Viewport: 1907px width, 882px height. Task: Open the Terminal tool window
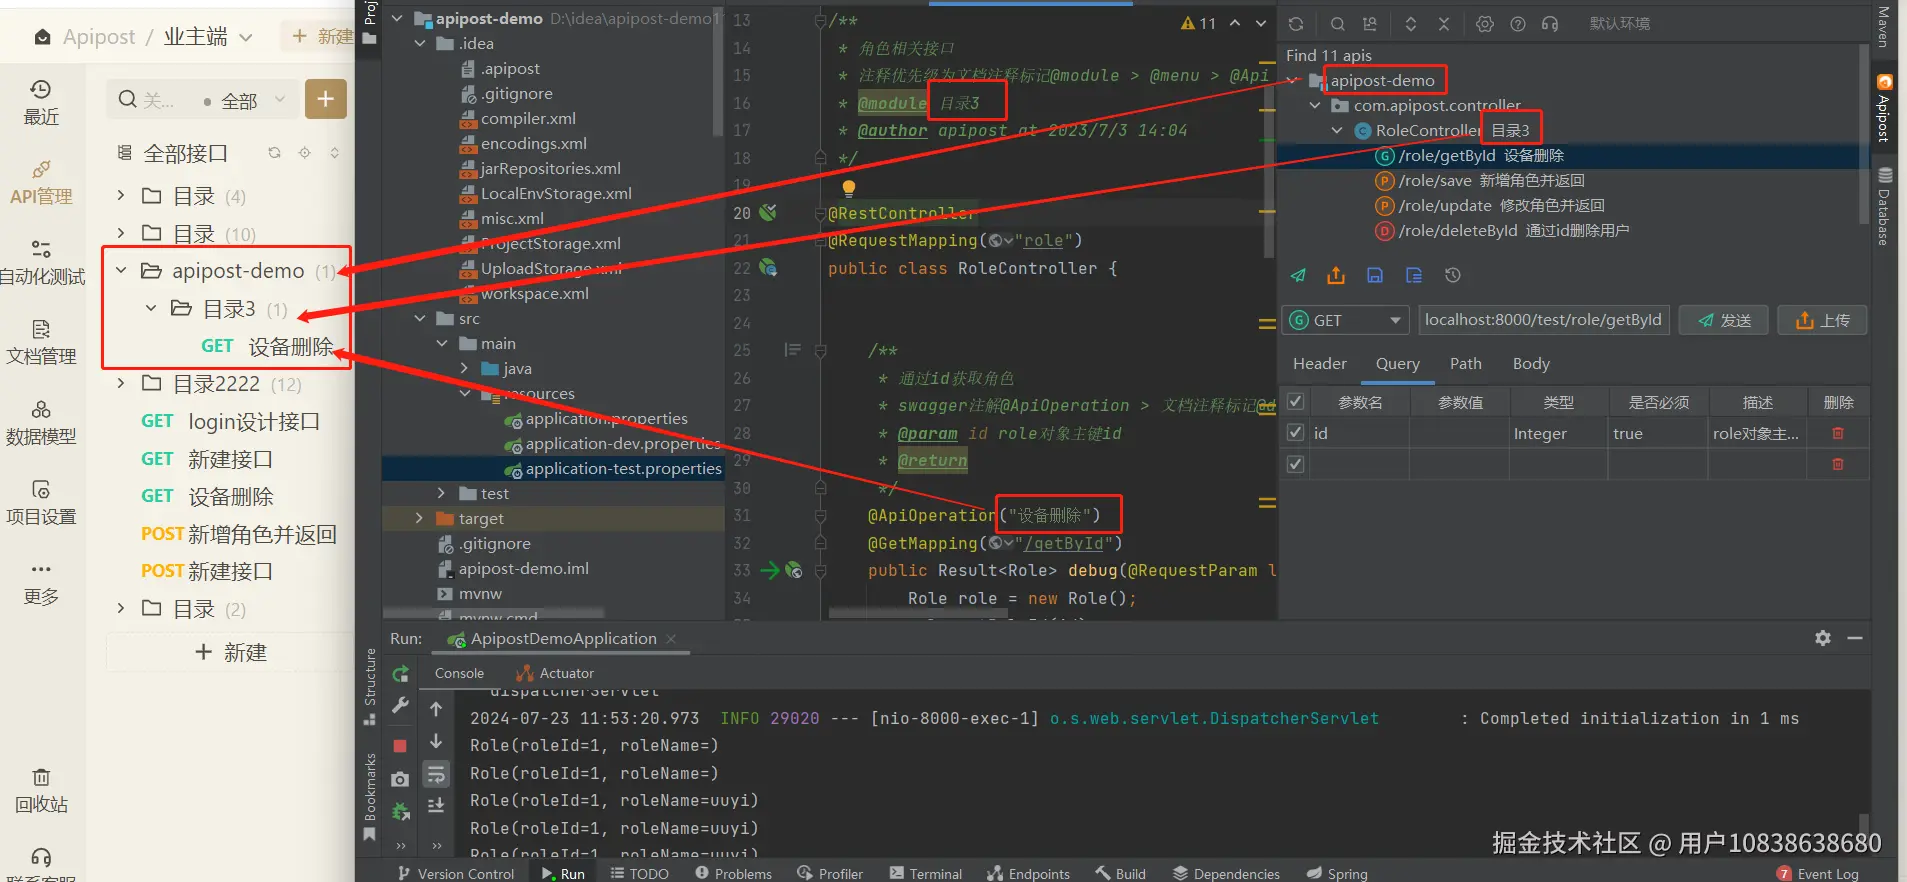click(925, 874)
